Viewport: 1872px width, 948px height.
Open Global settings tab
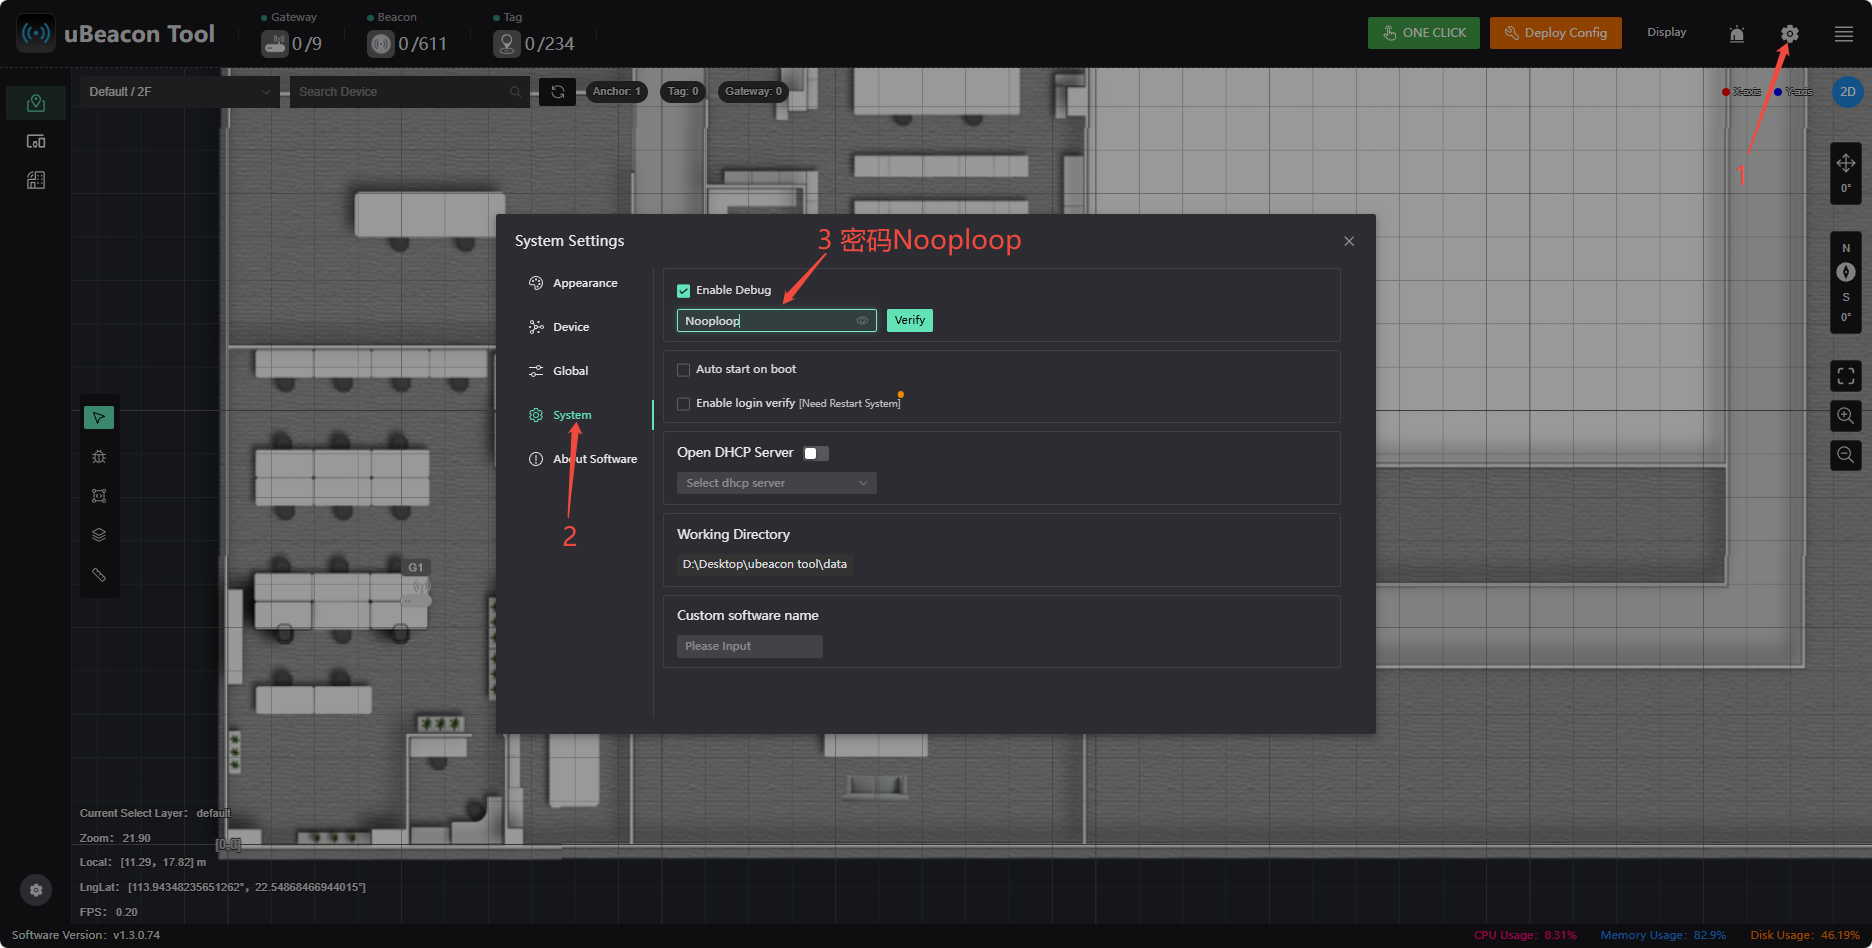559,371
